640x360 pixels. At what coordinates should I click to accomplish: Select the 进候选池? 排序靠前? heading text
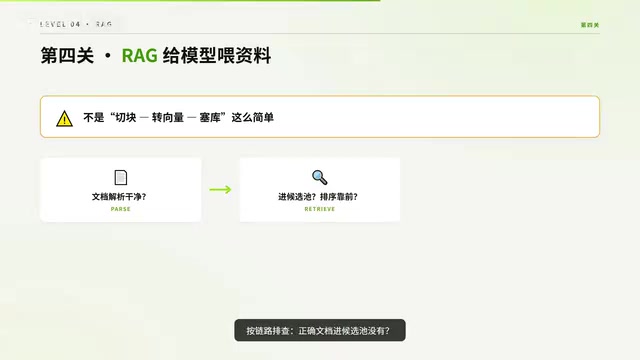point(318,197)
